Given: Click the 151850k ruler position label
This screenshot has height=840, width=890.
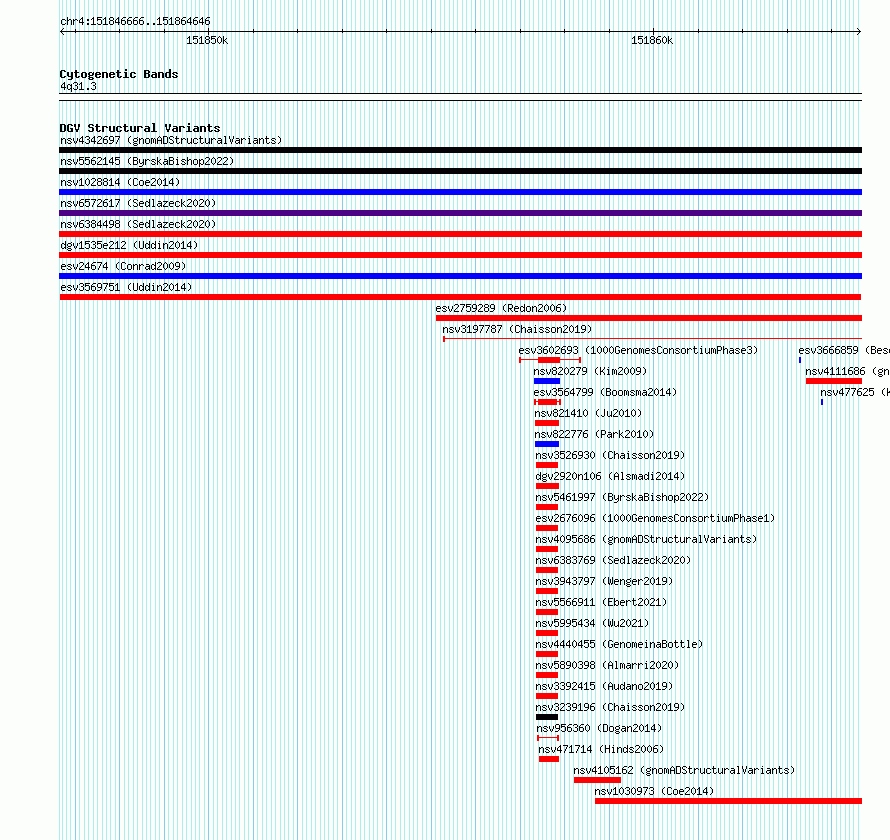Looking at the screenshot, I should pos(207,40).
